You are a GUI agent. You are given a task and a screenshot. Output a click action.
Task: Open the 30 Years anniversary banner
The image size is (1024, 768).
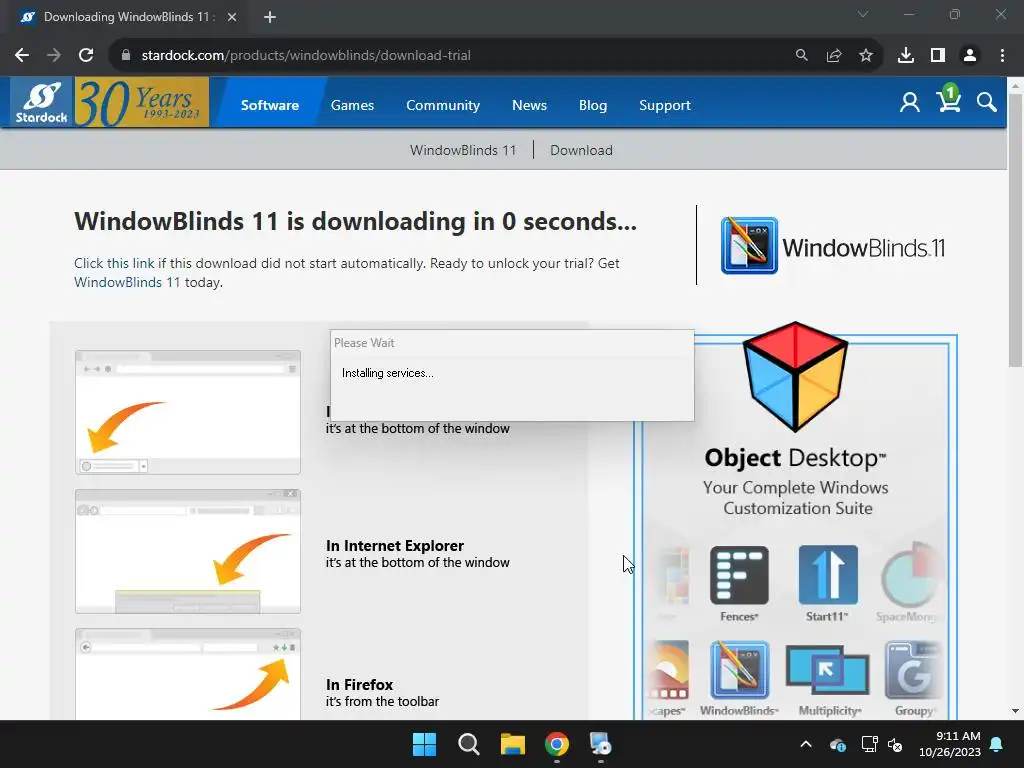click(142, 103)
